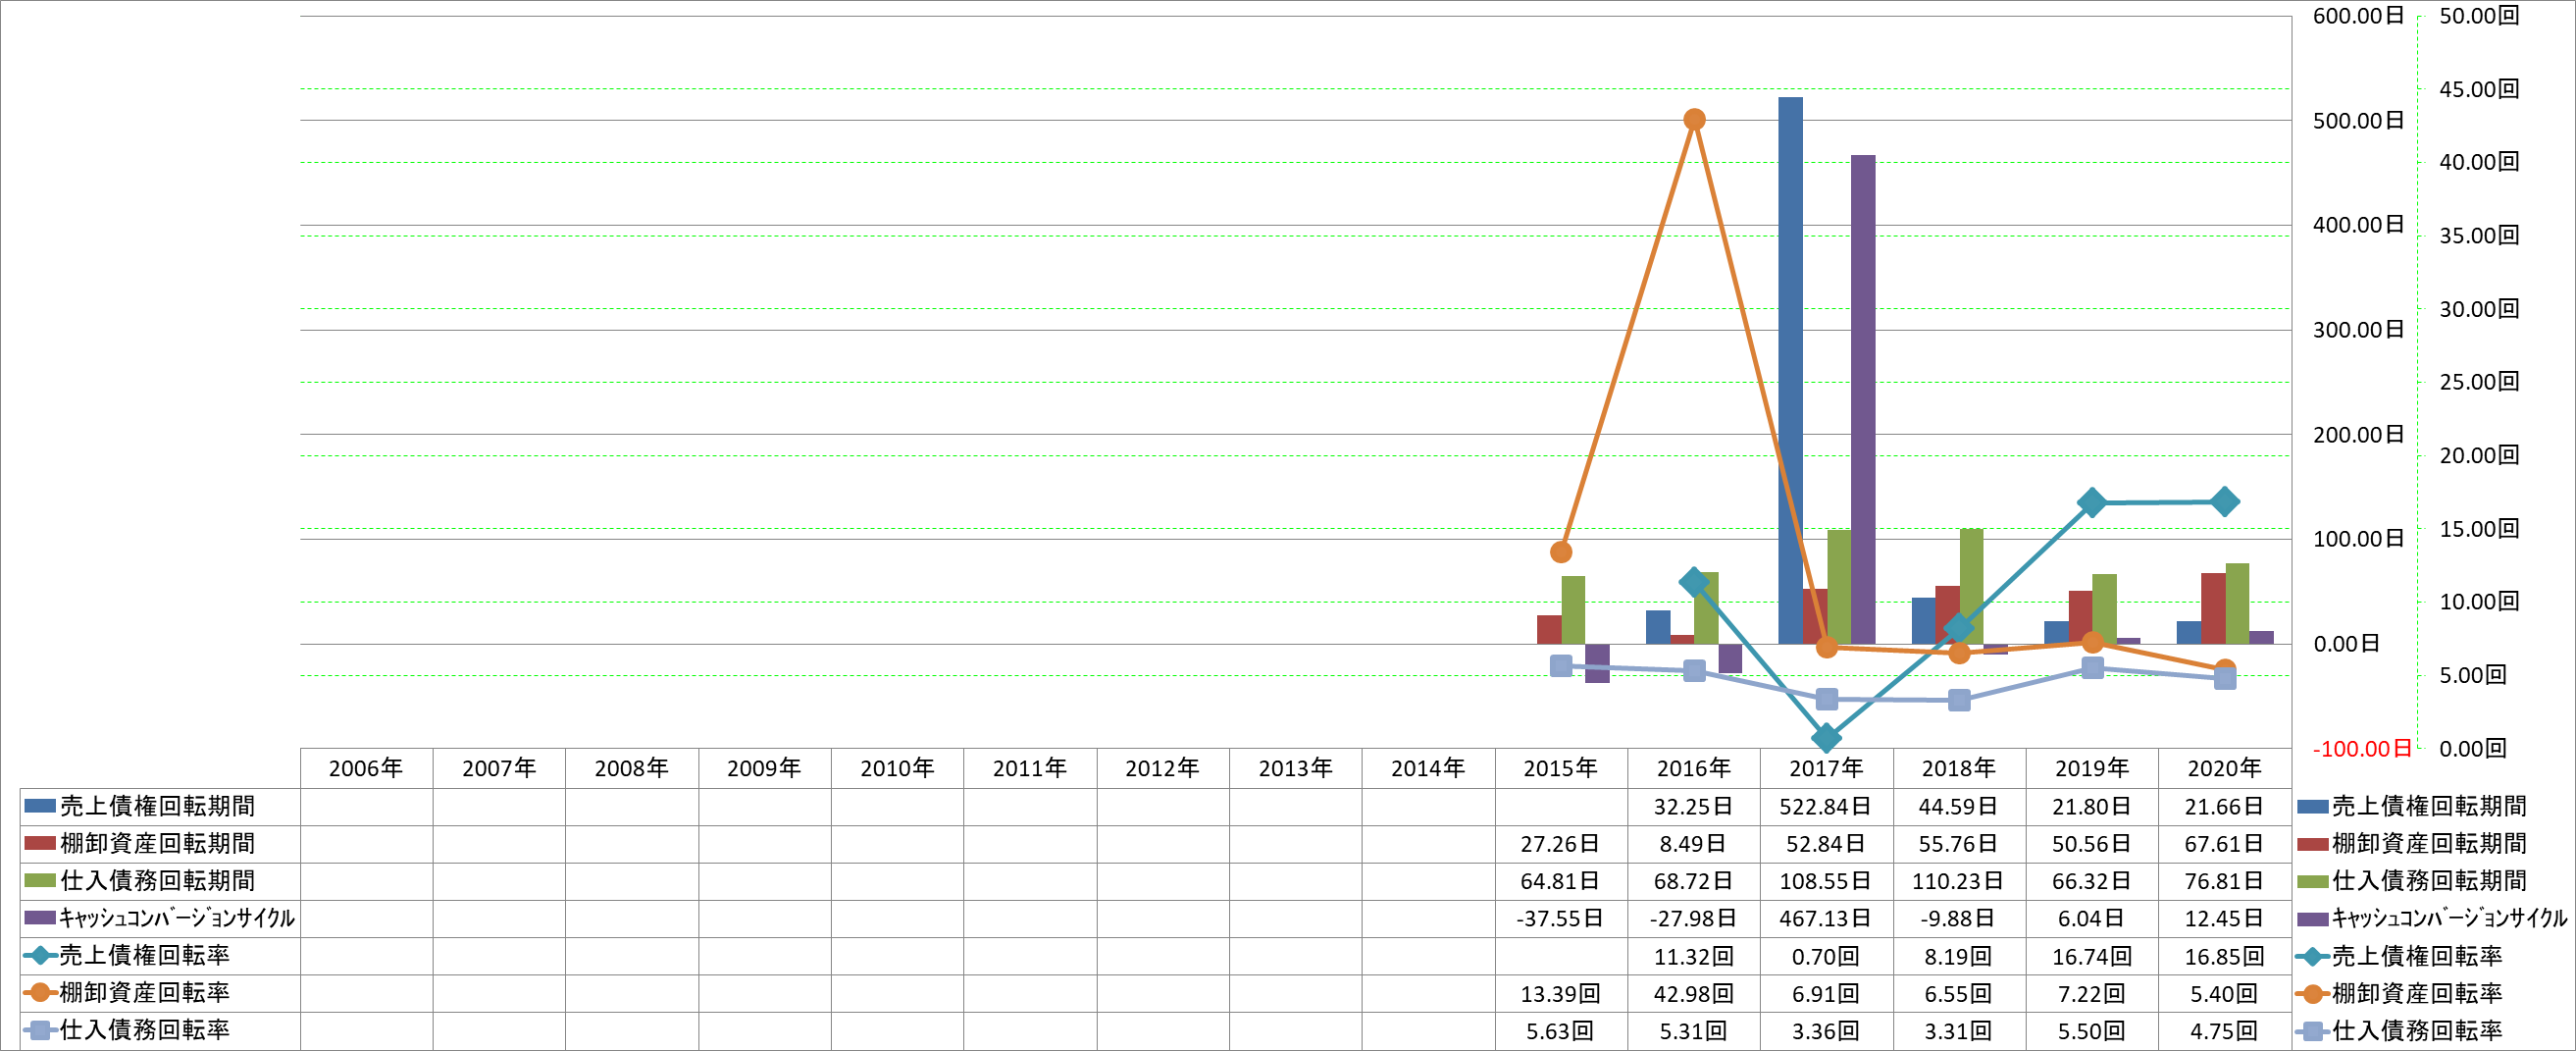
Task: Click the orange peak marker at 2016
Action: tap(1694, 119)
